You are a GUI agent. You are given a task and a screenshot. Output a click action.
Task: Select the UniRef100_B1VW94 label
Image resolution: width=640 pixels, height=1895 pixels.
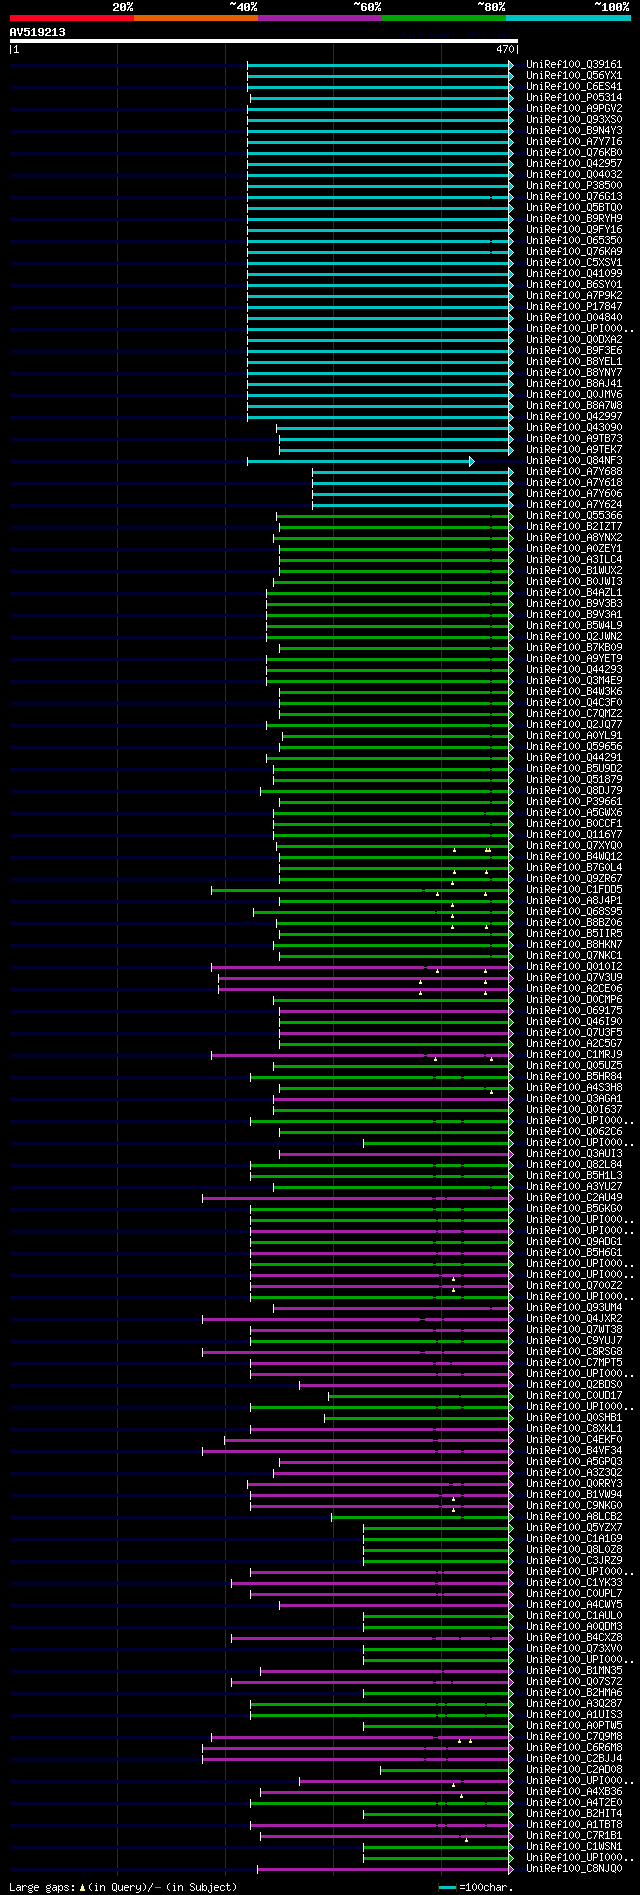574,1494
